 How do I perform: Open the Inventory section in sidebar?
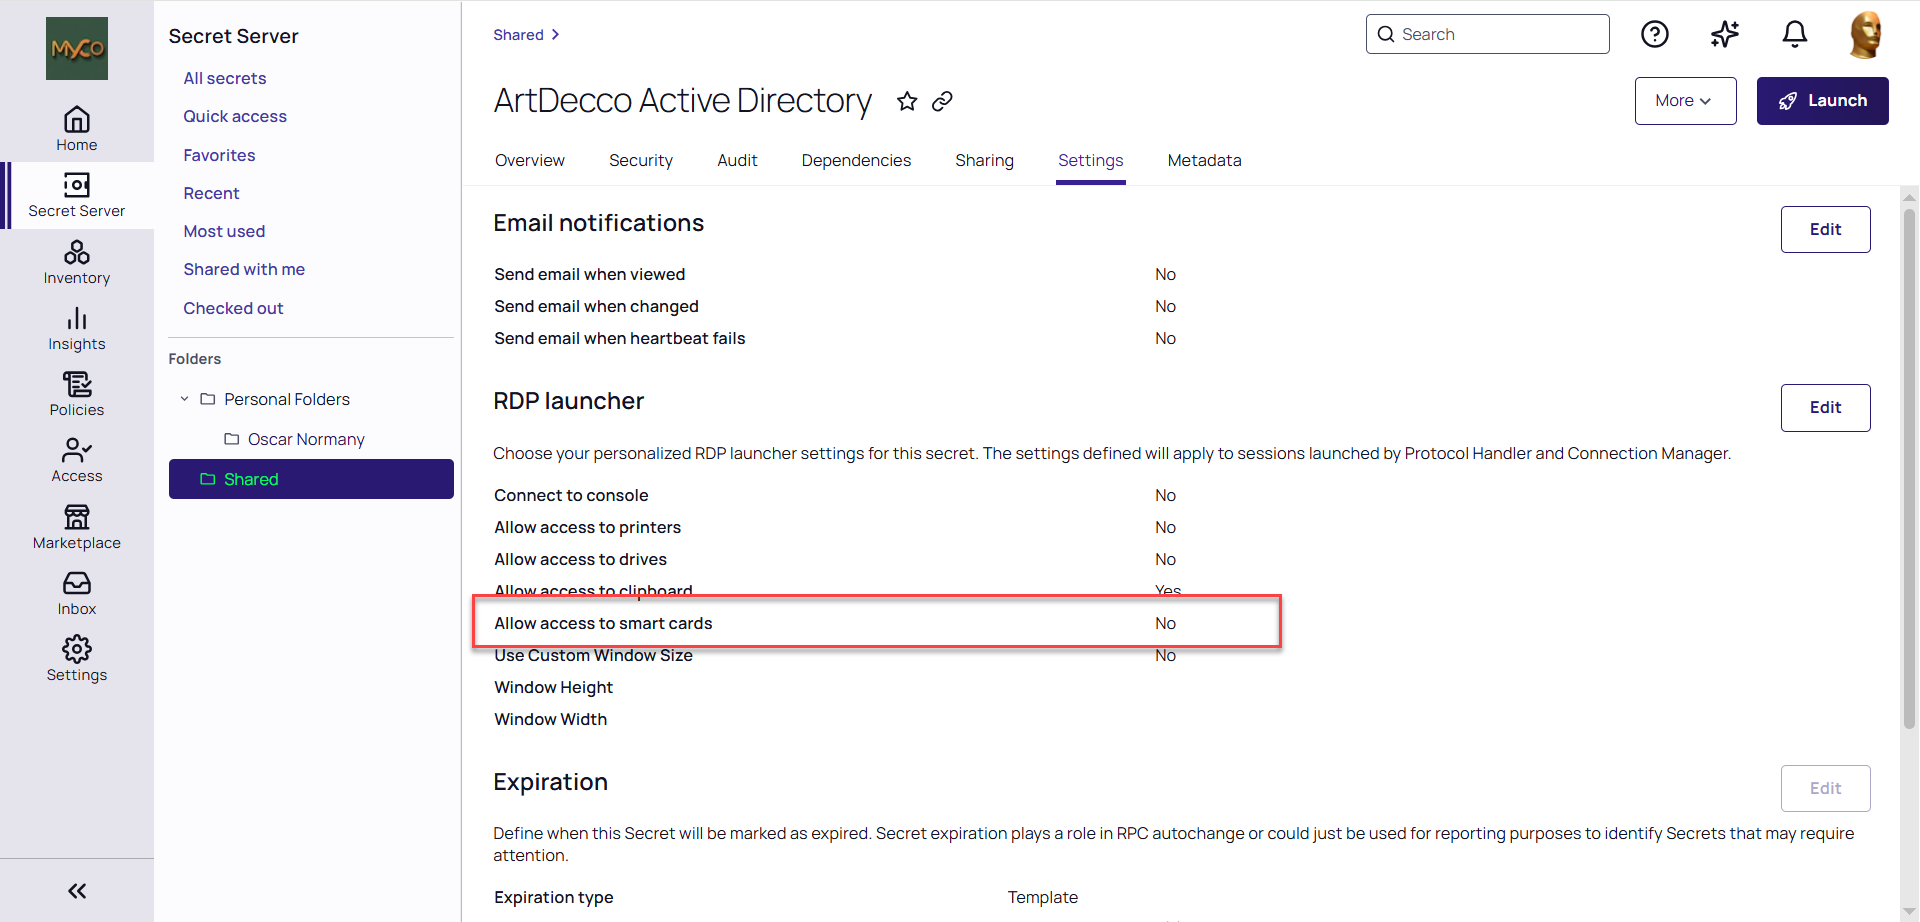click(x=77, y=263)
